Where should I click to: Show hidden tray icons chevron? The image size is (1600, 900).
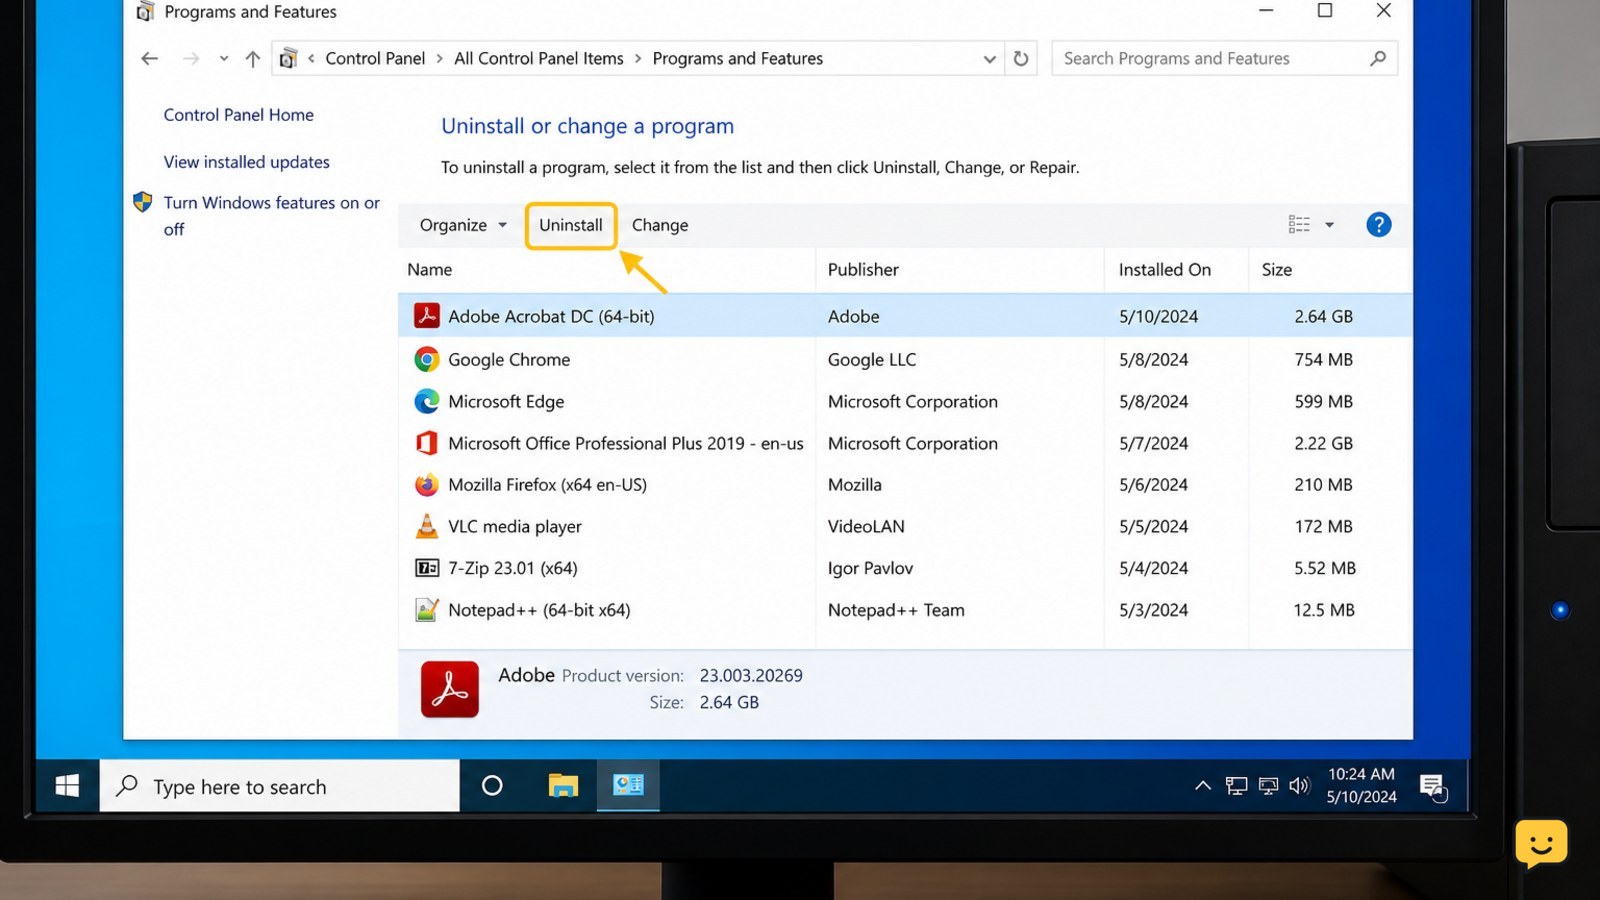[1203, 786]
